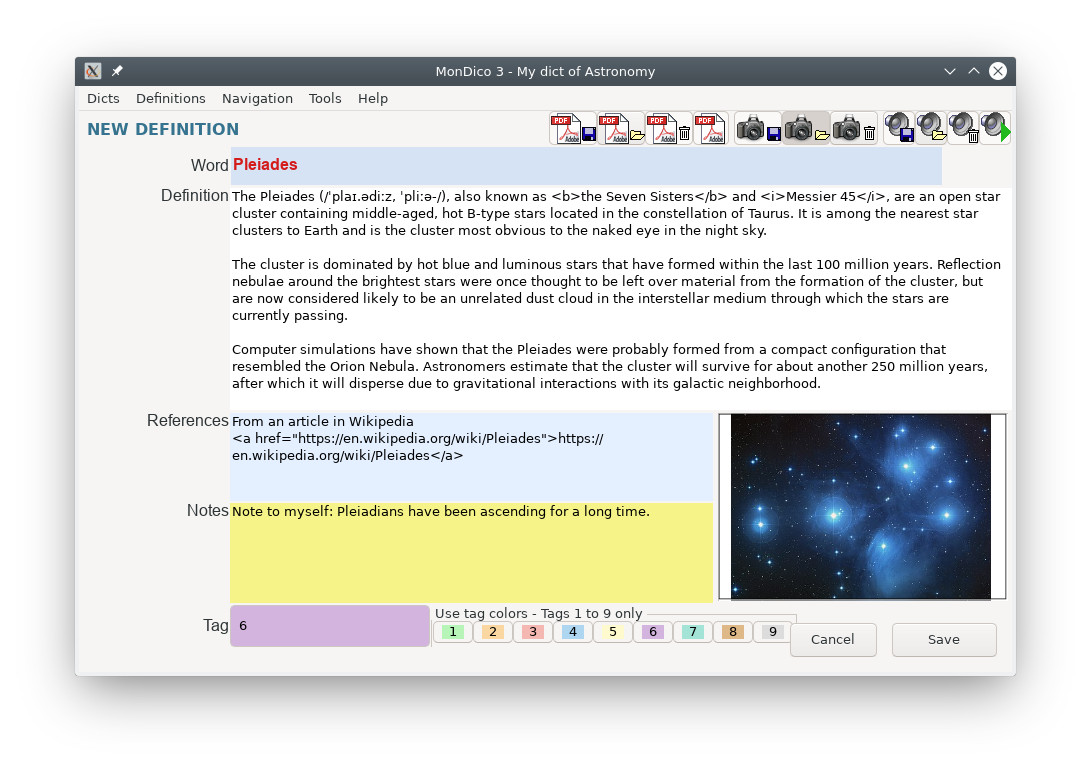The image size is (1091, 769).
Task: Click the Definition field label
Action: tap(194, 196)
